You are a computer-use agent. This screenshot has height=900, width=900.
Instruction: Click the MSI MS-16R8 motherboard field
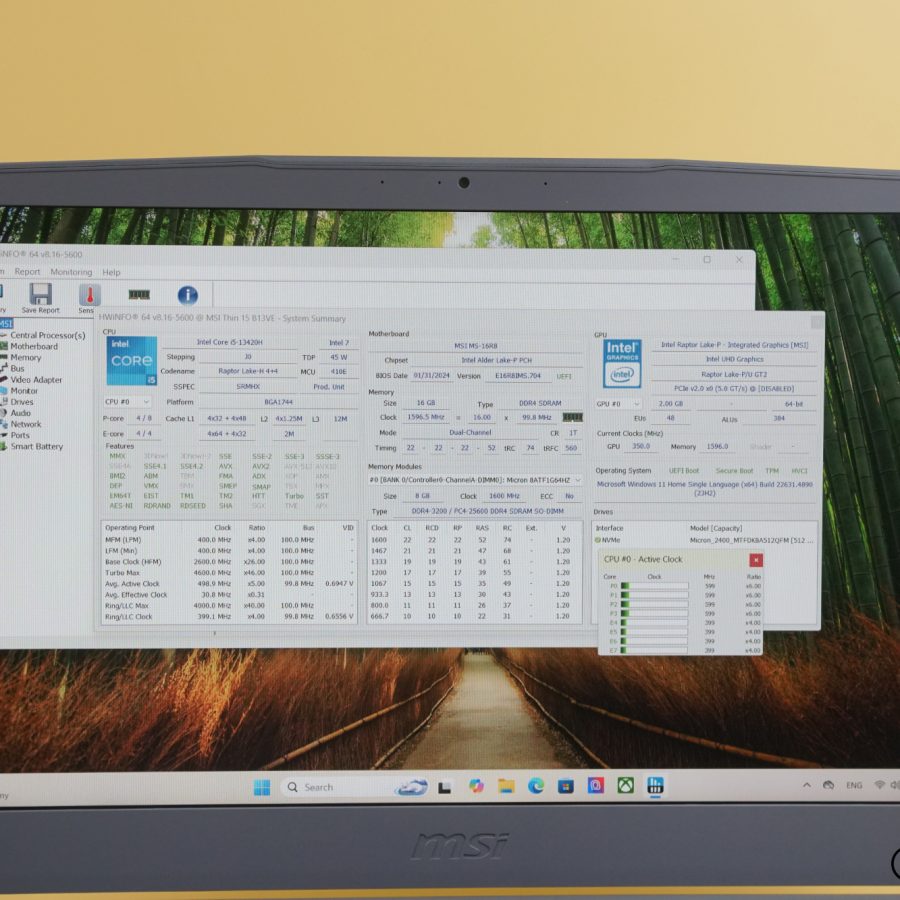click(x=476, y=346)
